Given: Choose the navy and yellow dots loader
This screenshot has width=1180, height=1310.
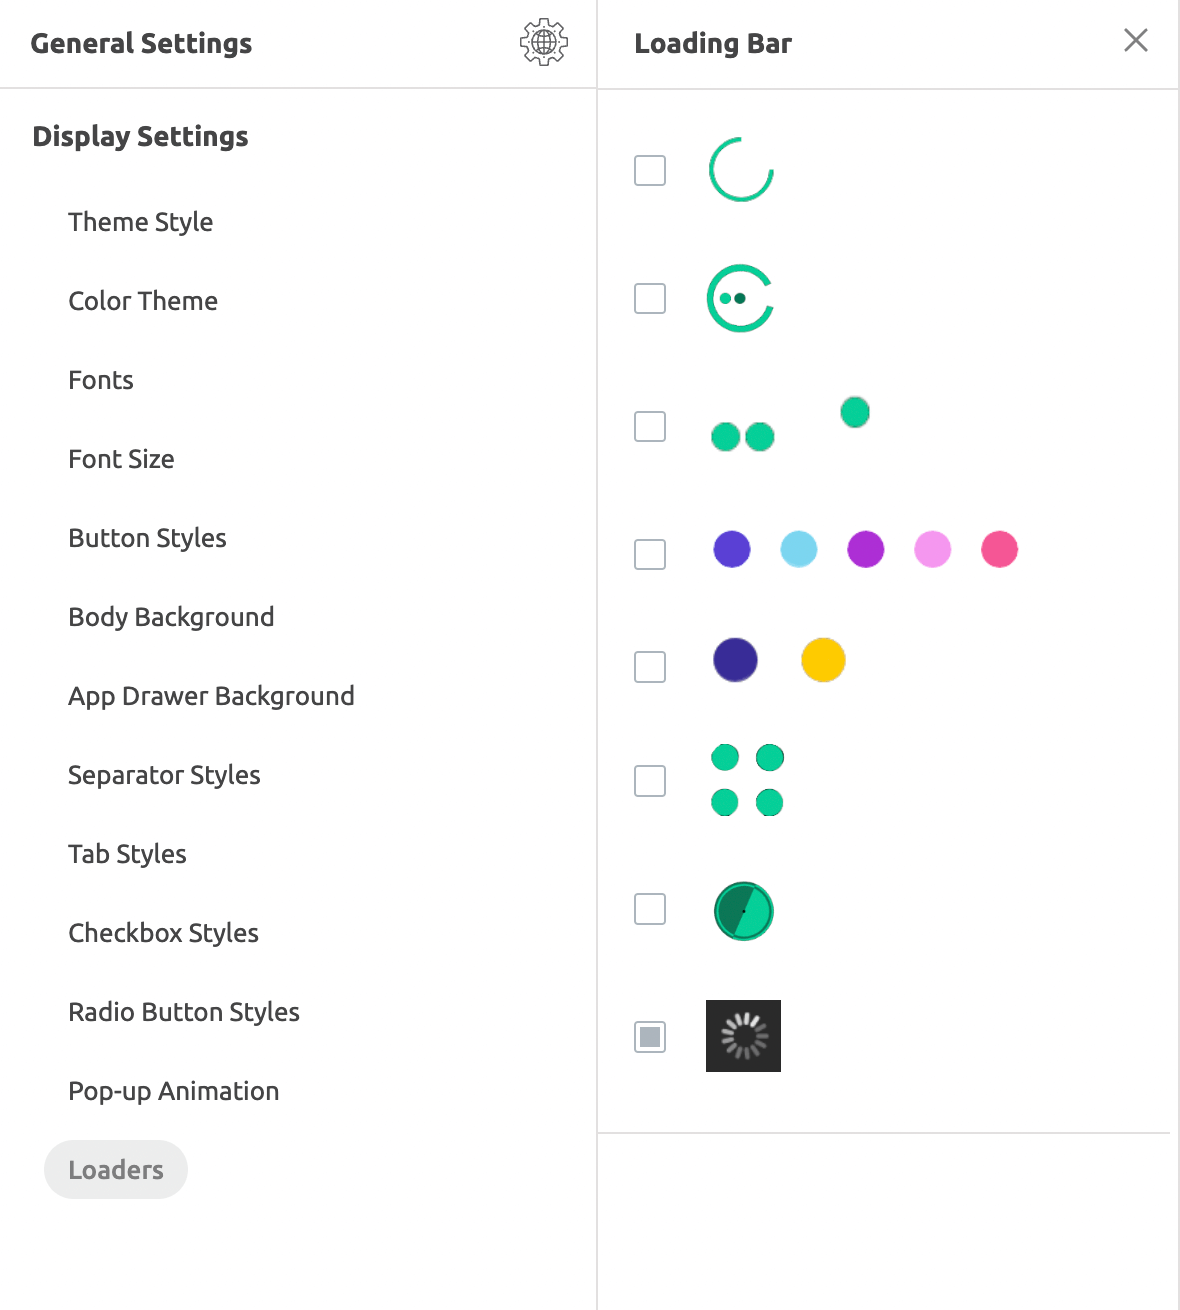Looking at the screenshot, I should click(779, 661).
